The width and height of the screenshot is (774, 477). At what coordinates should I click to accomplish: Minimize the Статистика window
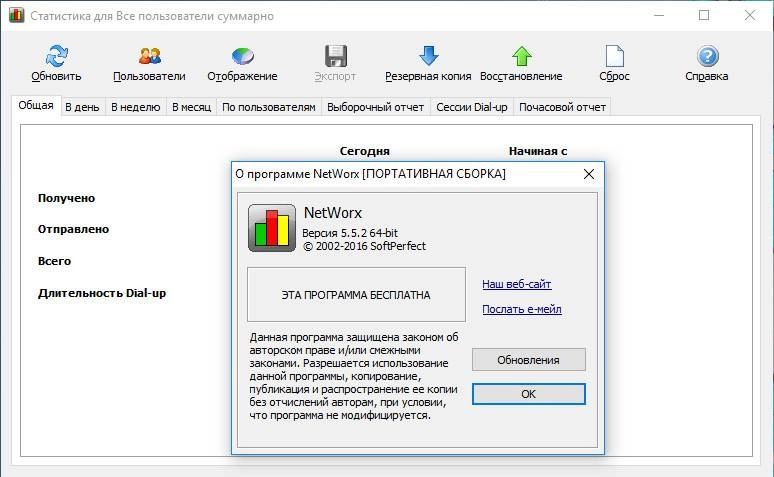pyautogui.click(x=659, y=15)
